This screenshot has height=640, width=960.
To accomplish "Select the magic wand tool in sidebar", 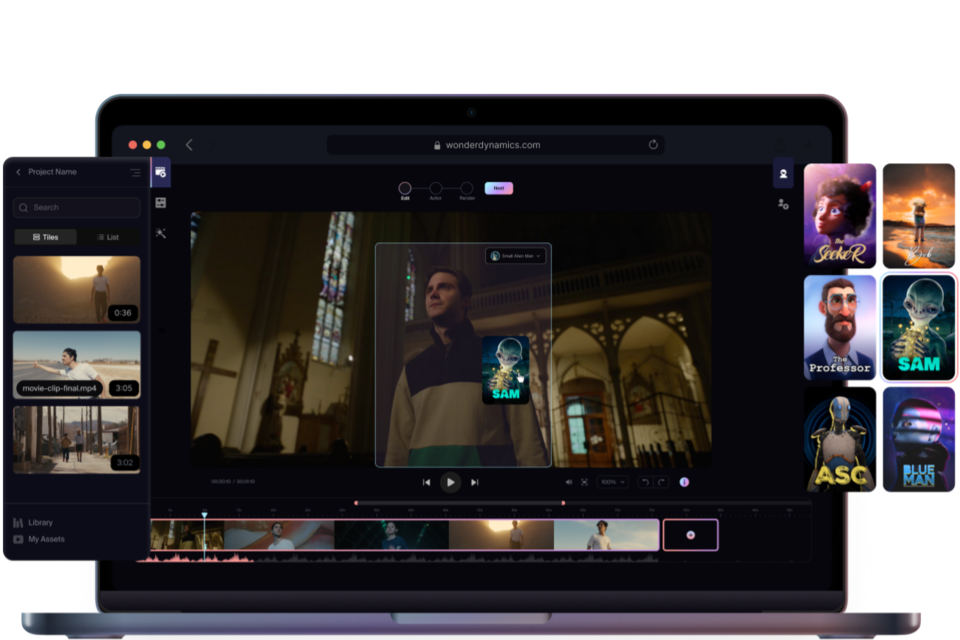I will (x=160, y=233).
